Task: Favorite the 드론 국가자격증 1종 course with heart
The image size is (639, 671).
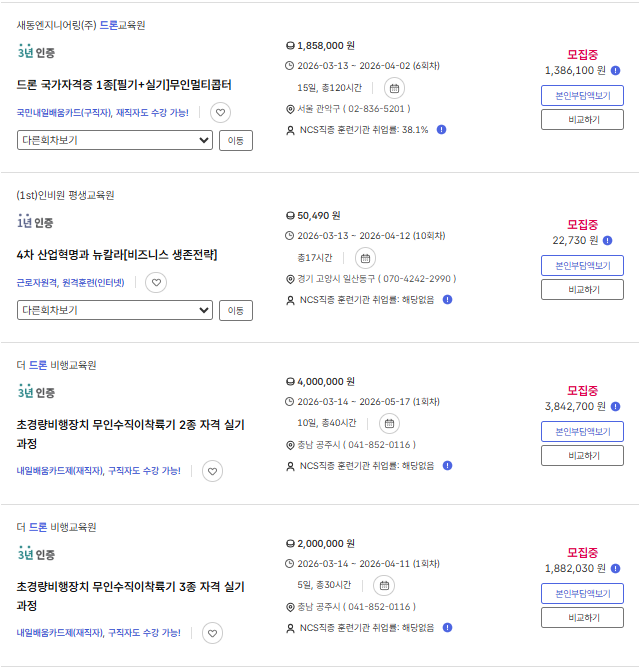Action: (221, 113)
